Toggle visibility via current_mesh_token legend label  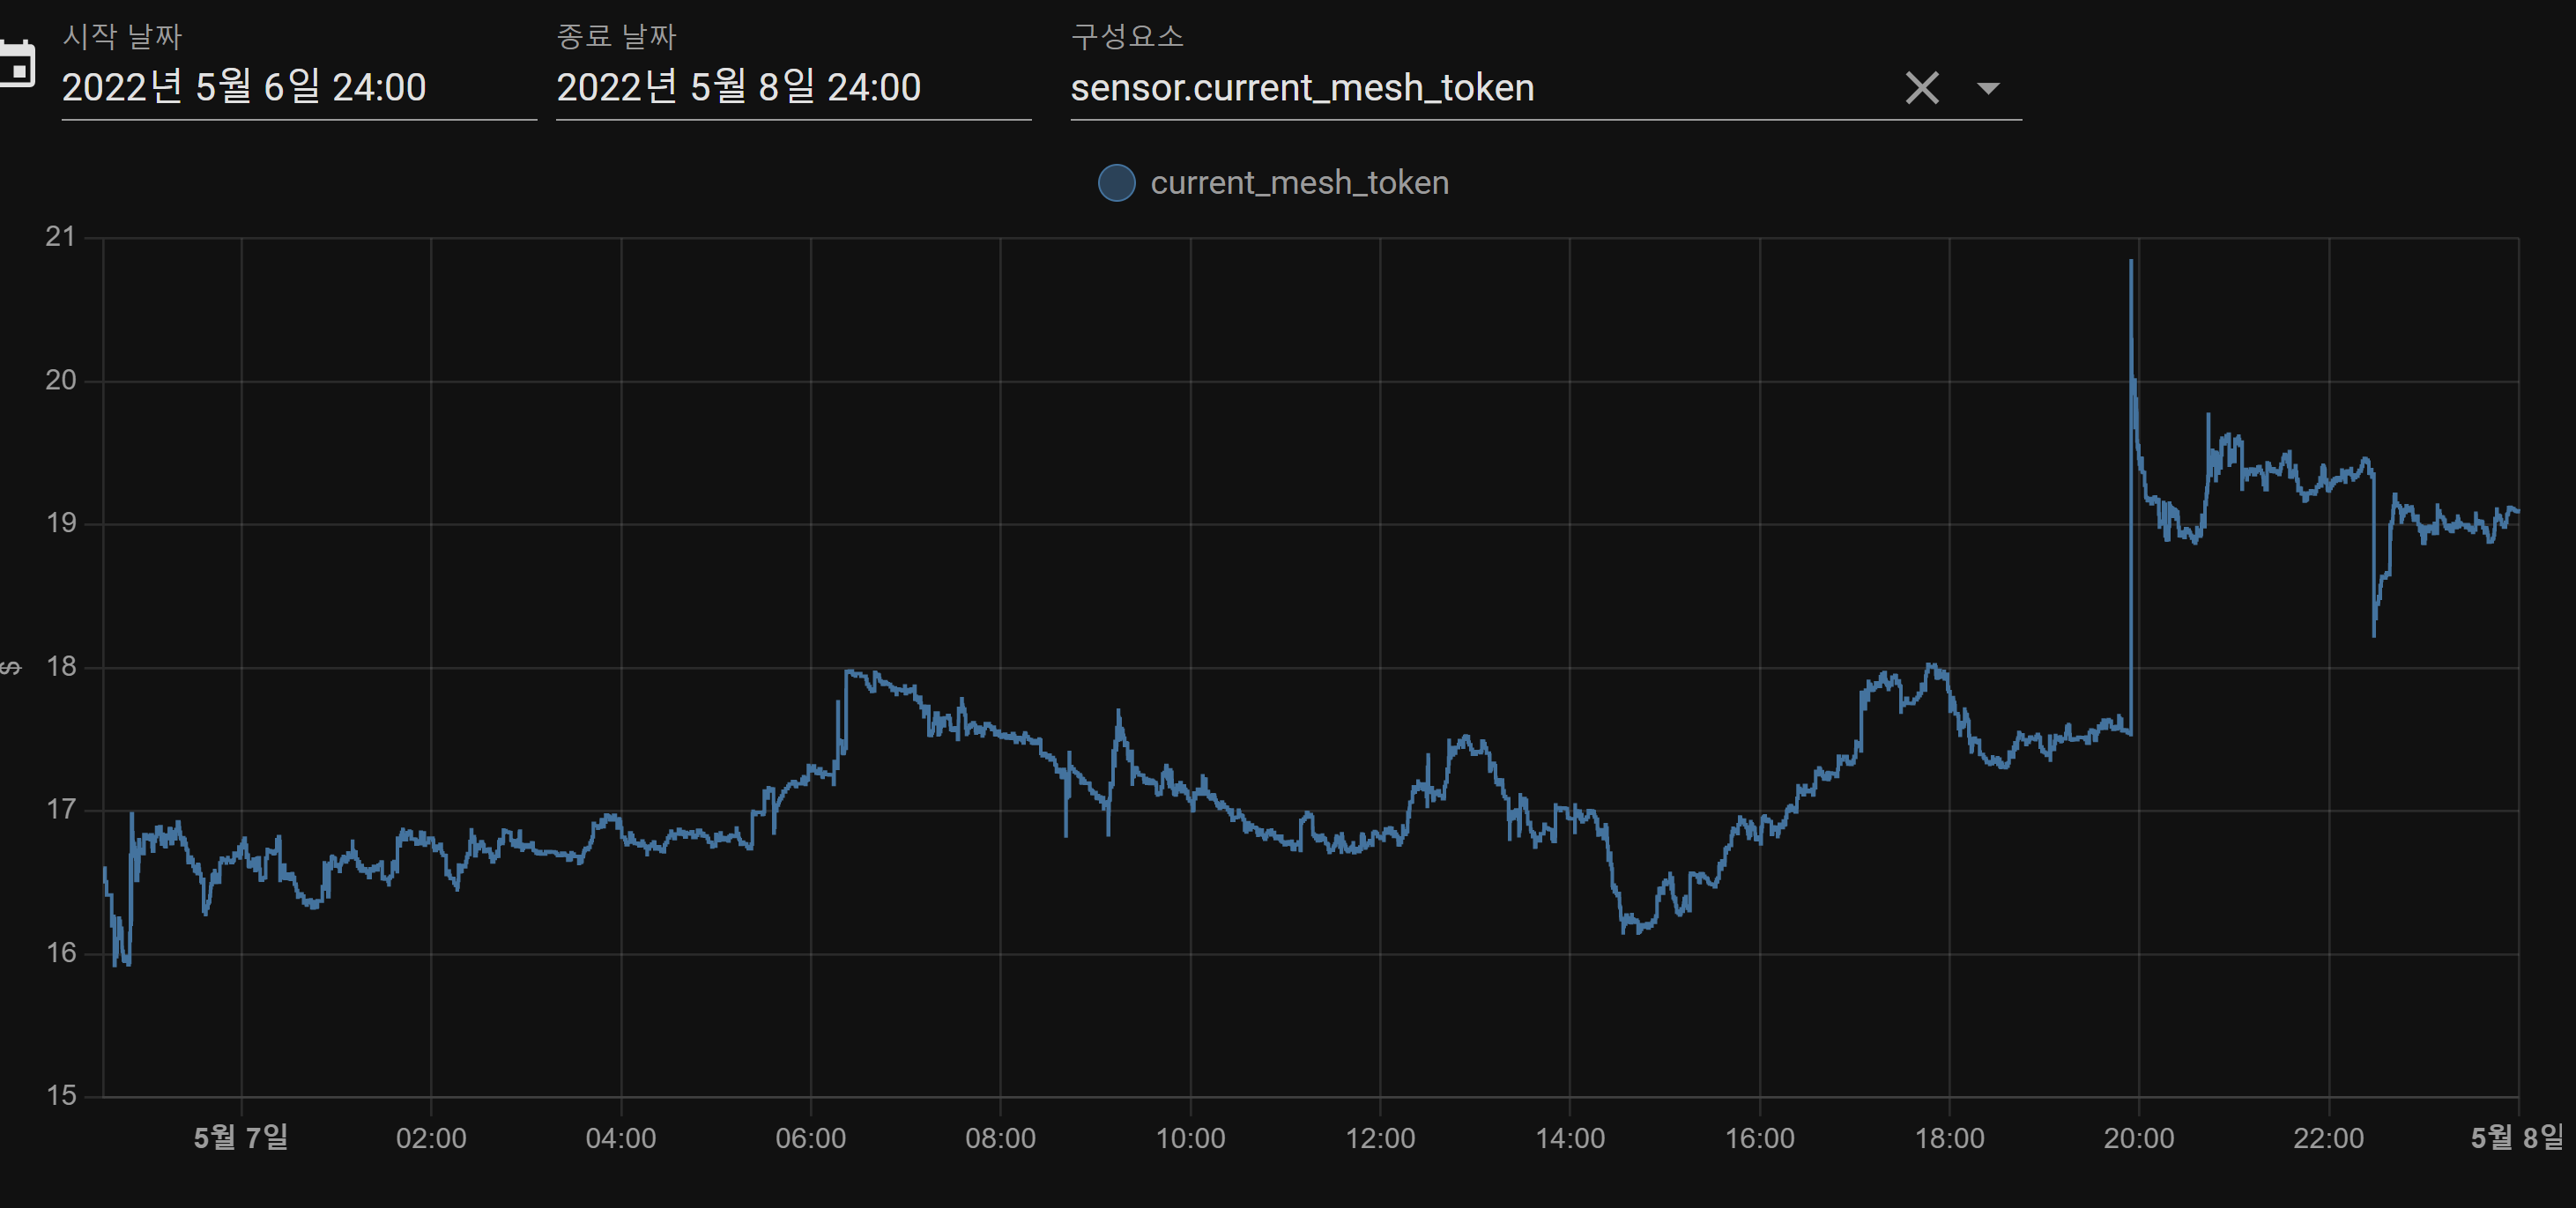click(x=1298, y=183)
